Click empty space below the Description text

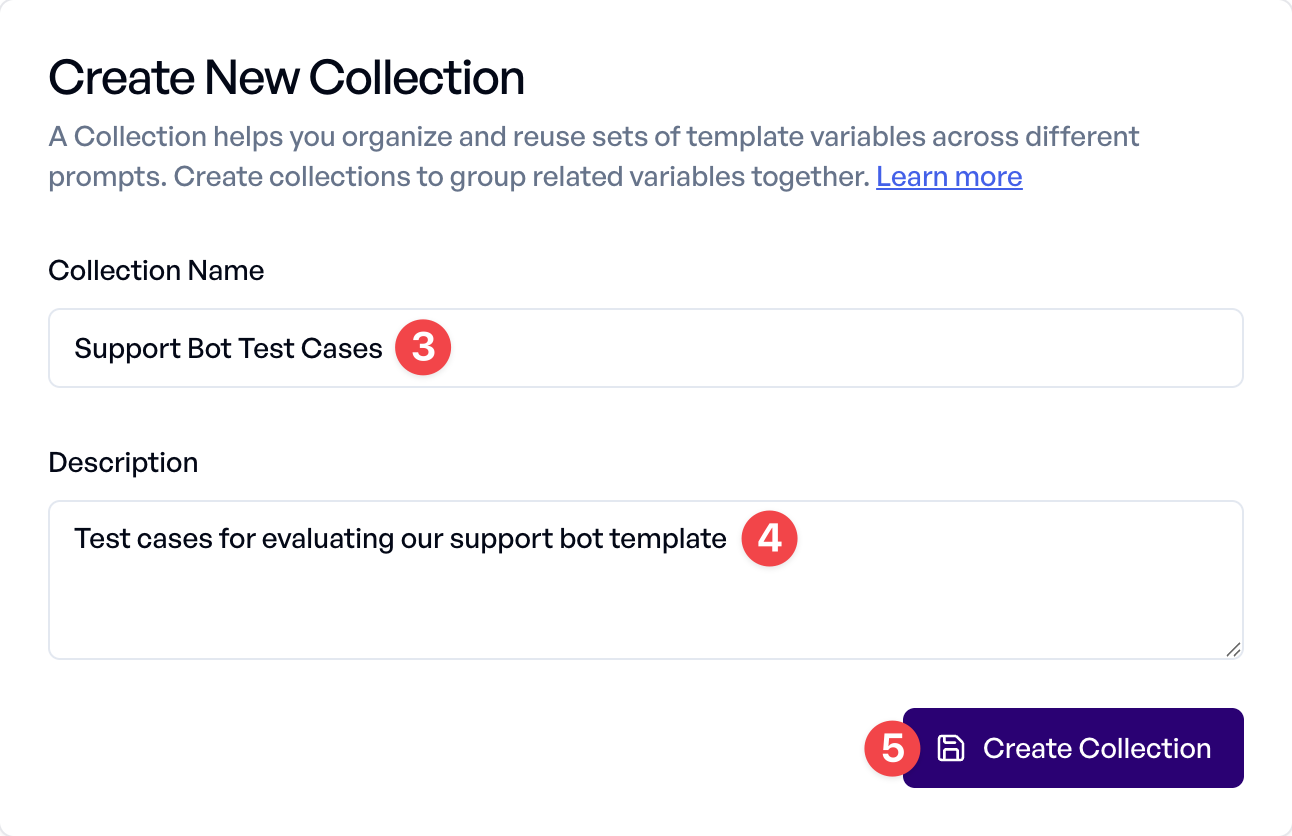tap(646, 612)
